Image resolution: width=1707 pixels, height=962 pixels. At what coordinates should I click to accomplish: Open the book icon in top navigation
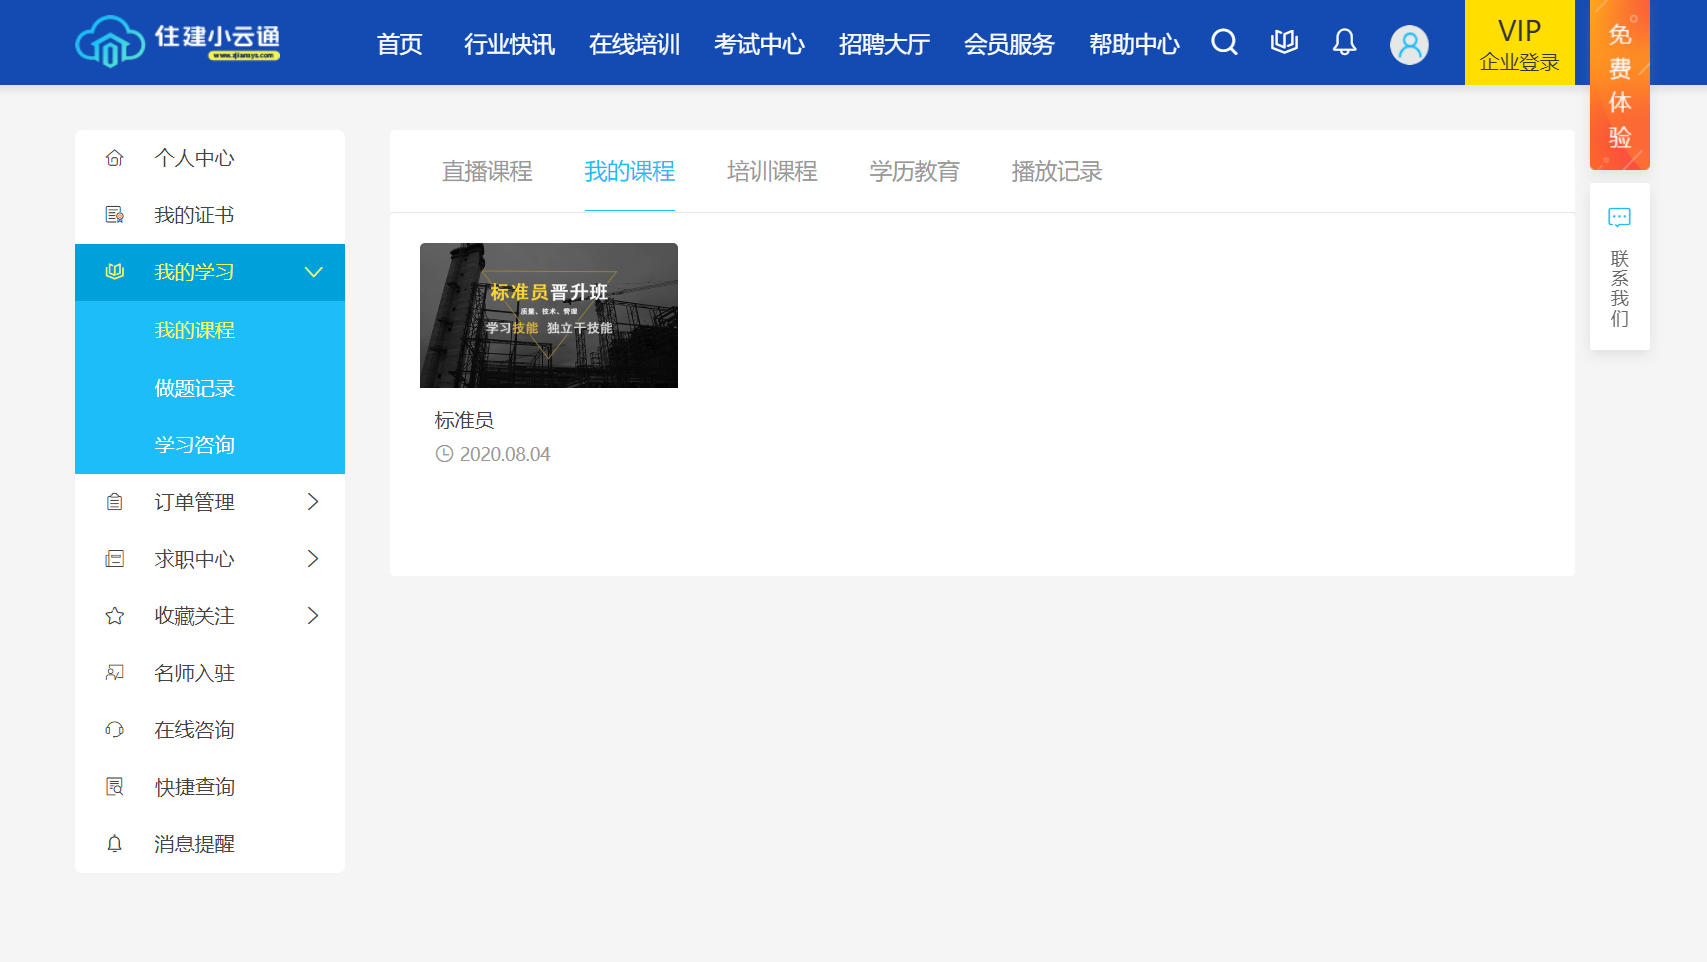[1284, 42]
